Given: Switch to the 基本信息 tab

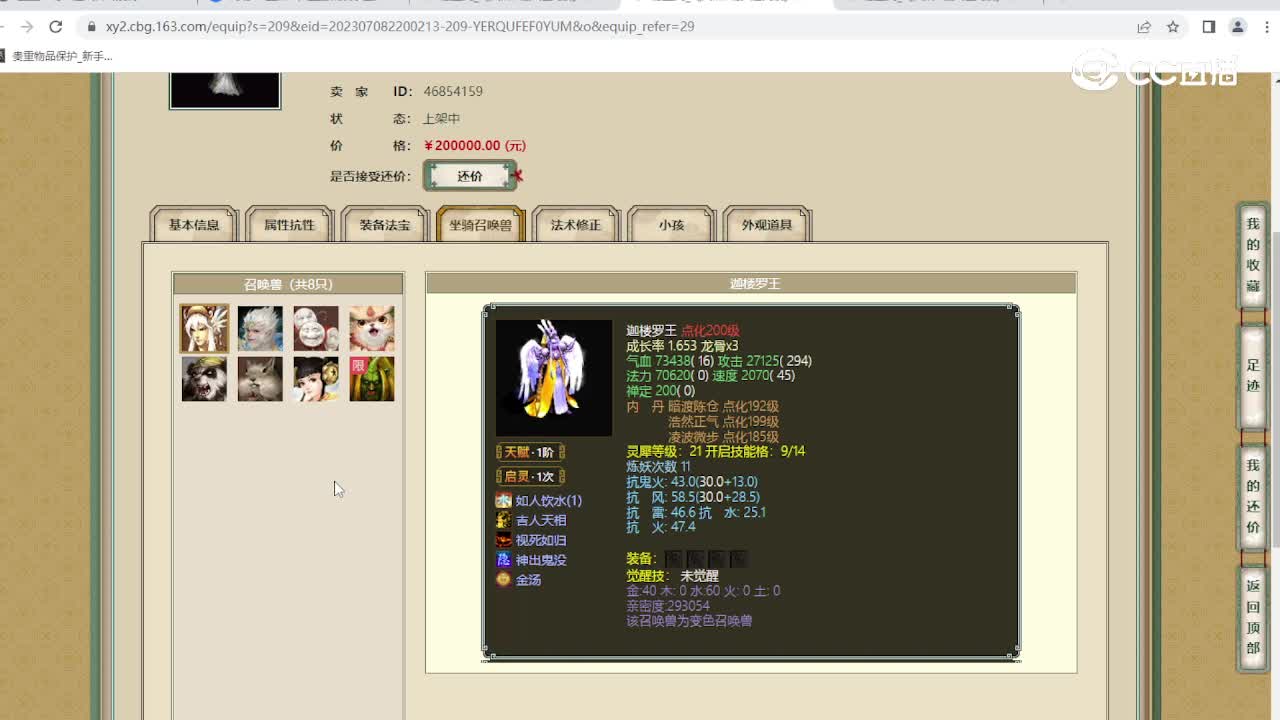Looking at the screenshot, I should coord(194,225).
